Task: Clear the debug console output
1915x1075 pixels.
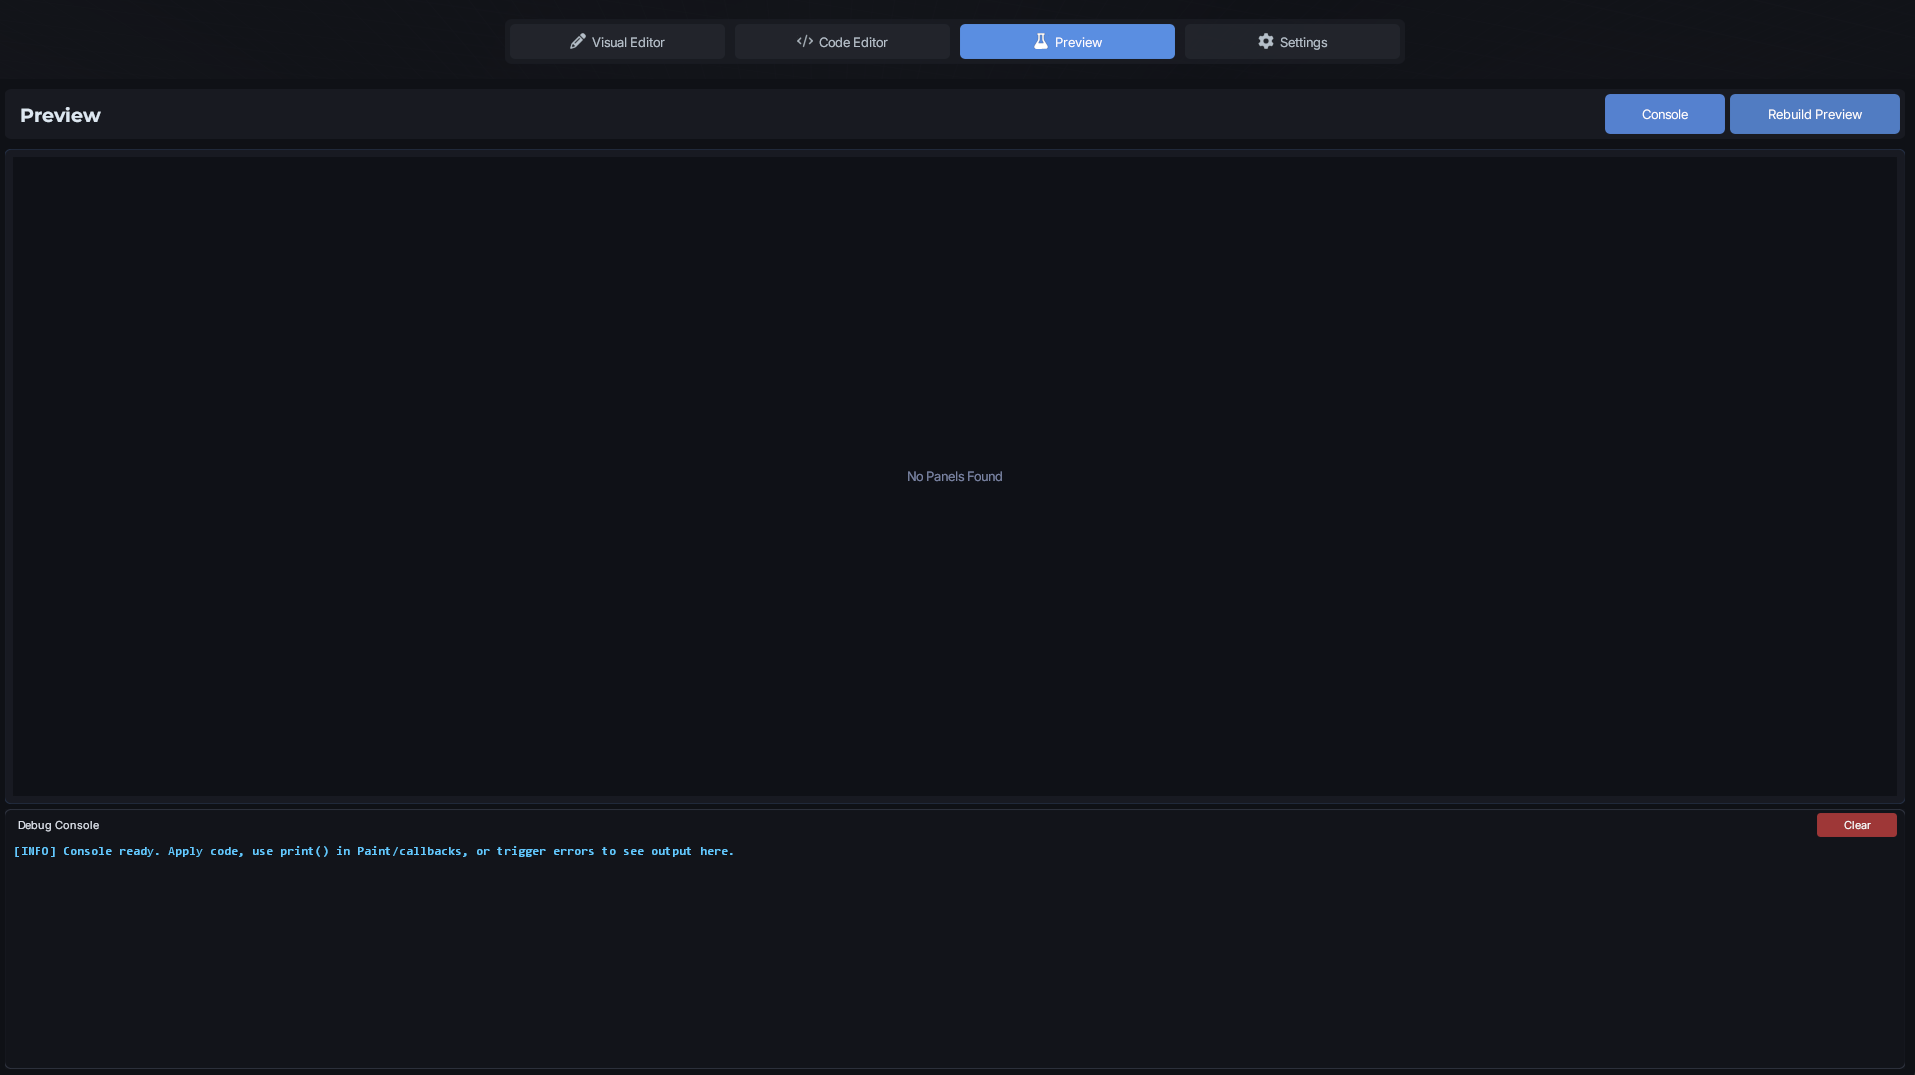Action: (1856, 824)
